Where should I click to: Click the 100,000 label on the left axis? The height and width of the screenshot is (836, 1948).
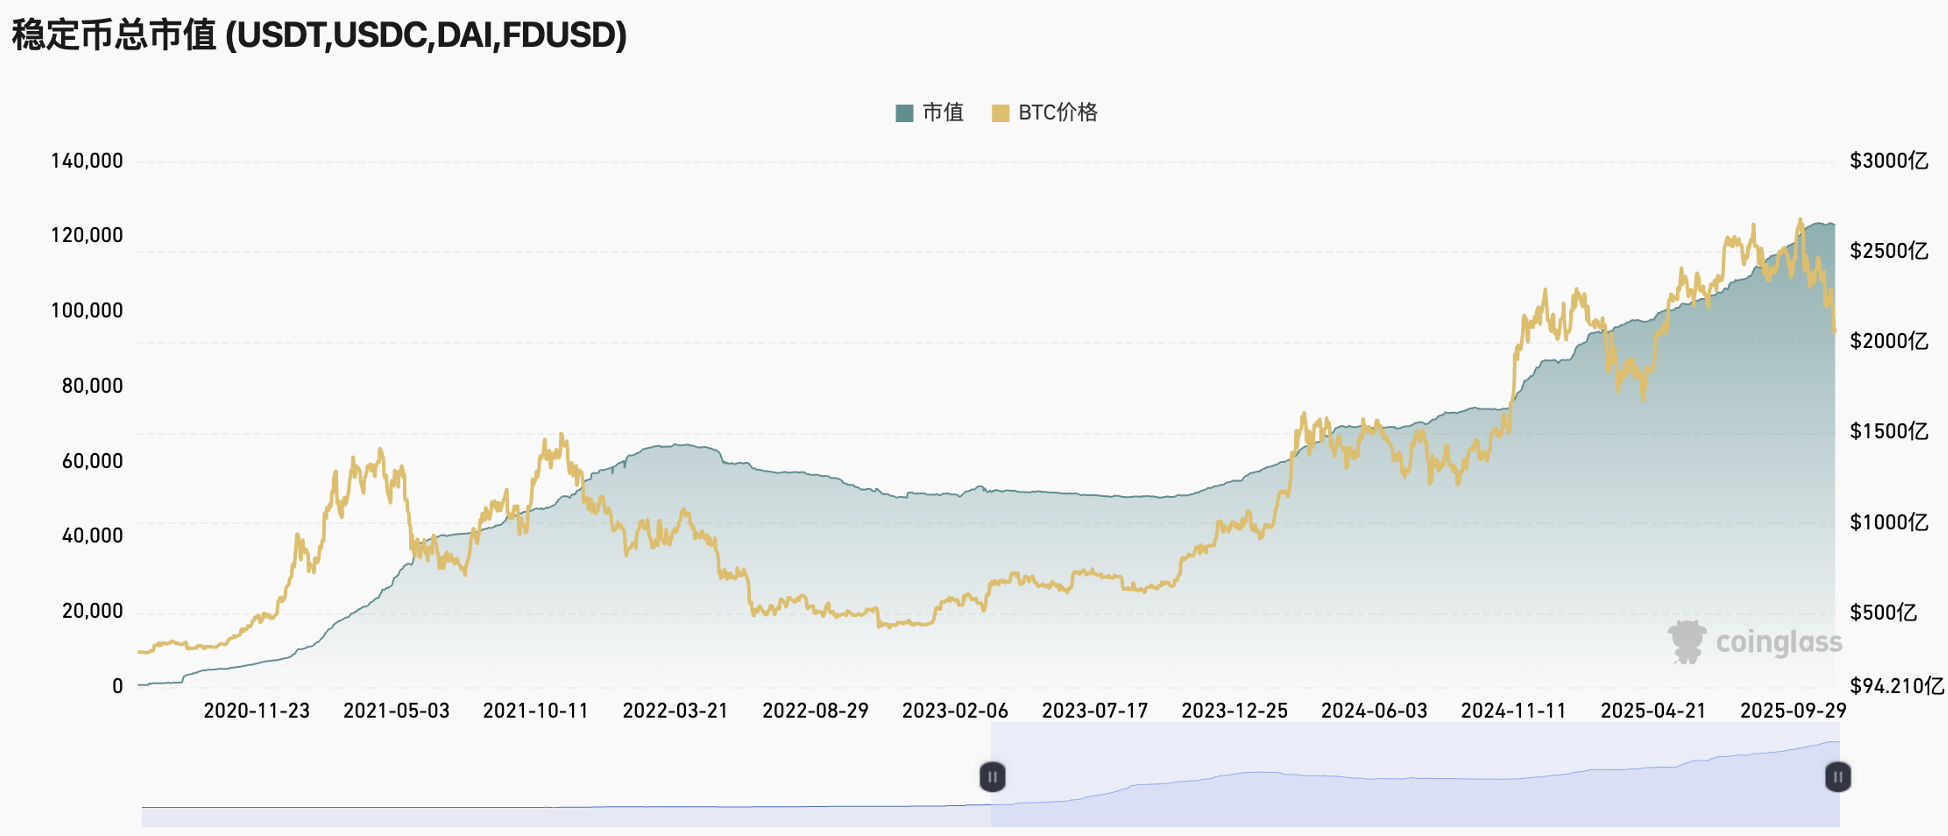(x=87, y=311)
